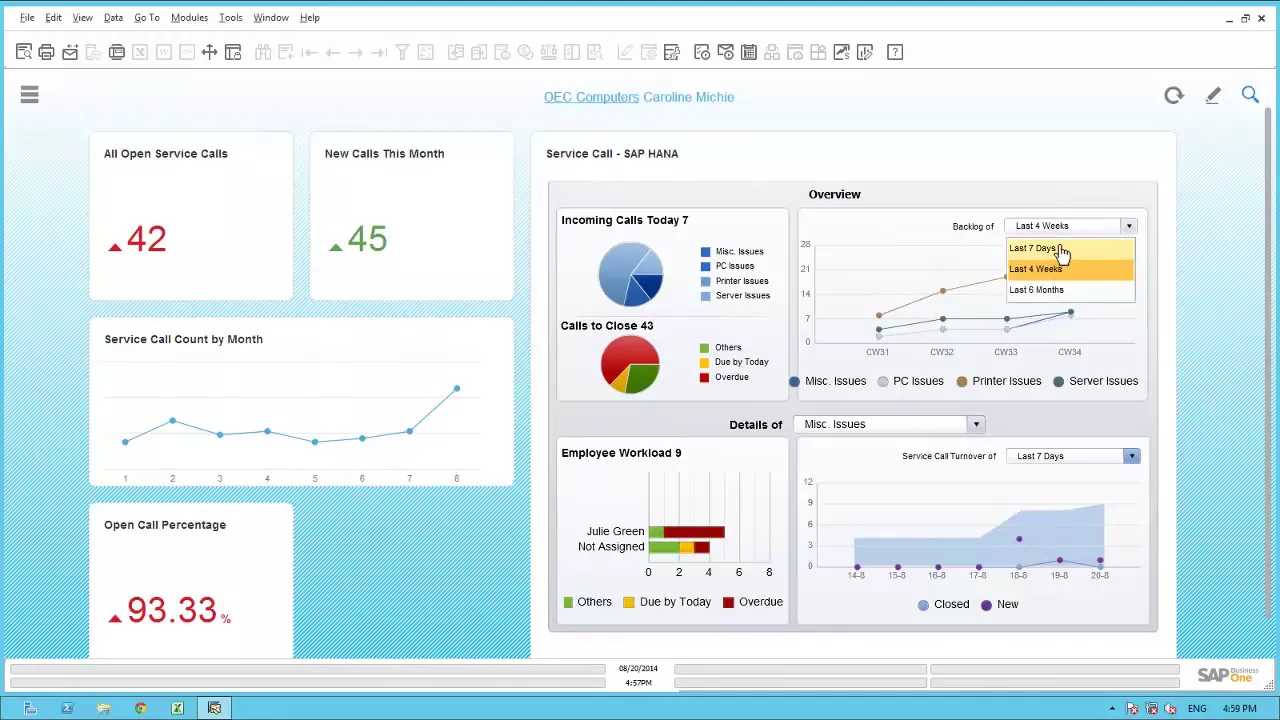This screenshot has height=720, width=1280.
Task: Toggle the Misc. Issues backlog legend
Action: (x=828, y=381)
